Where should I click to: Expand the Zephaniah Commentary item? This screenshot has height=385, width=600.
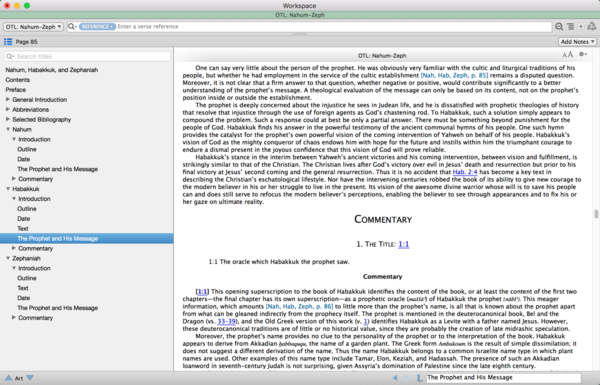click(14, 317)
